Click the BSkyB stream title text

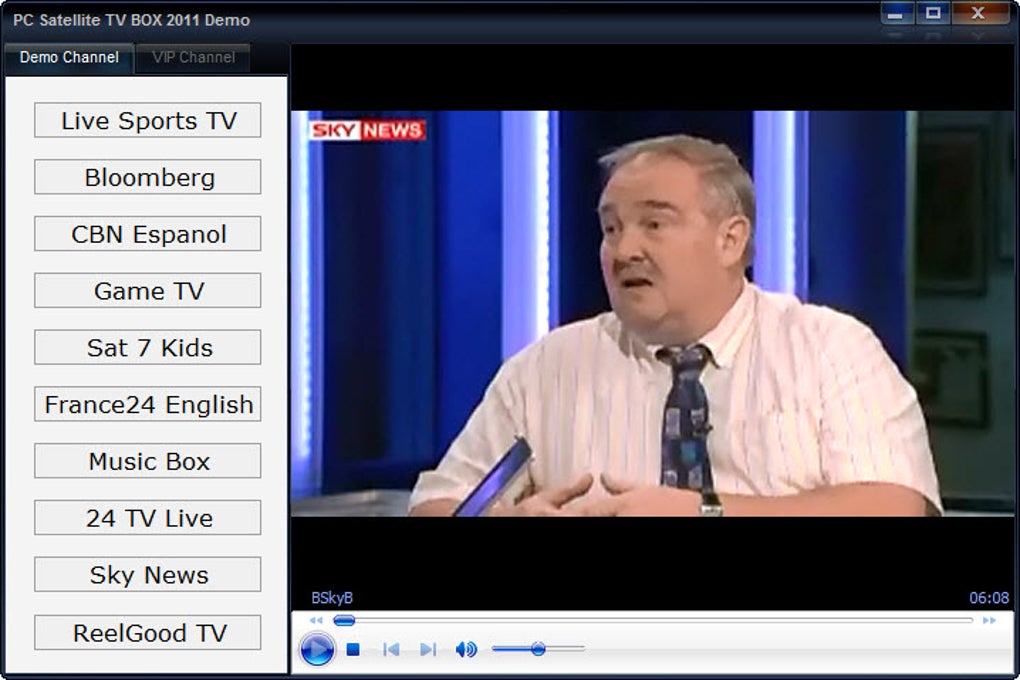tap(332, 598)
